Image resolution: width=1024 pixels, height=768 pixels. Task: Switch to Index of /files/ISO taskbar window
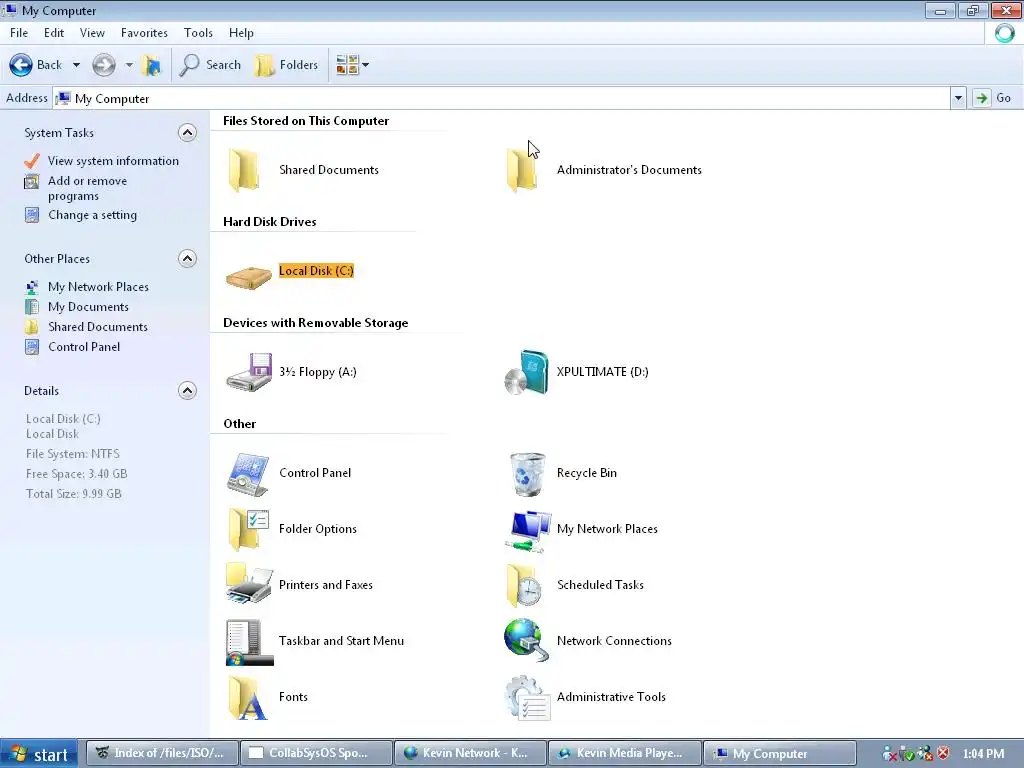click(x=162, y=754)
